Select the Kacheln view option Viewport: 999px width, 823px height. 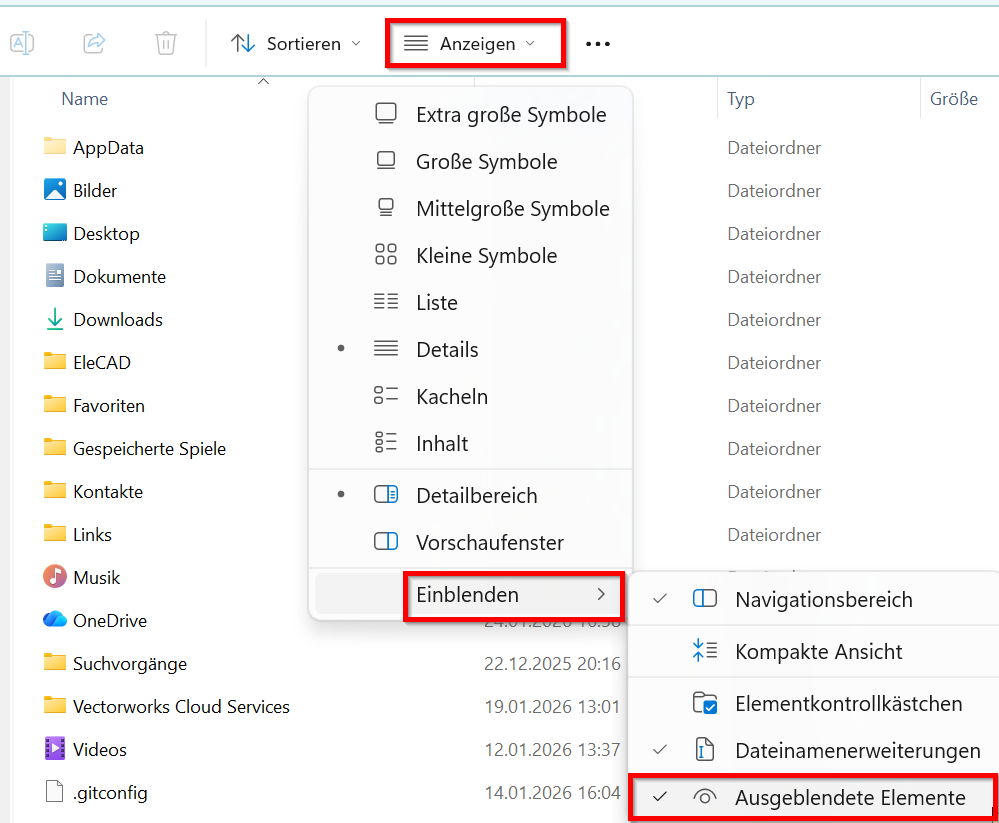pos(452,397)
